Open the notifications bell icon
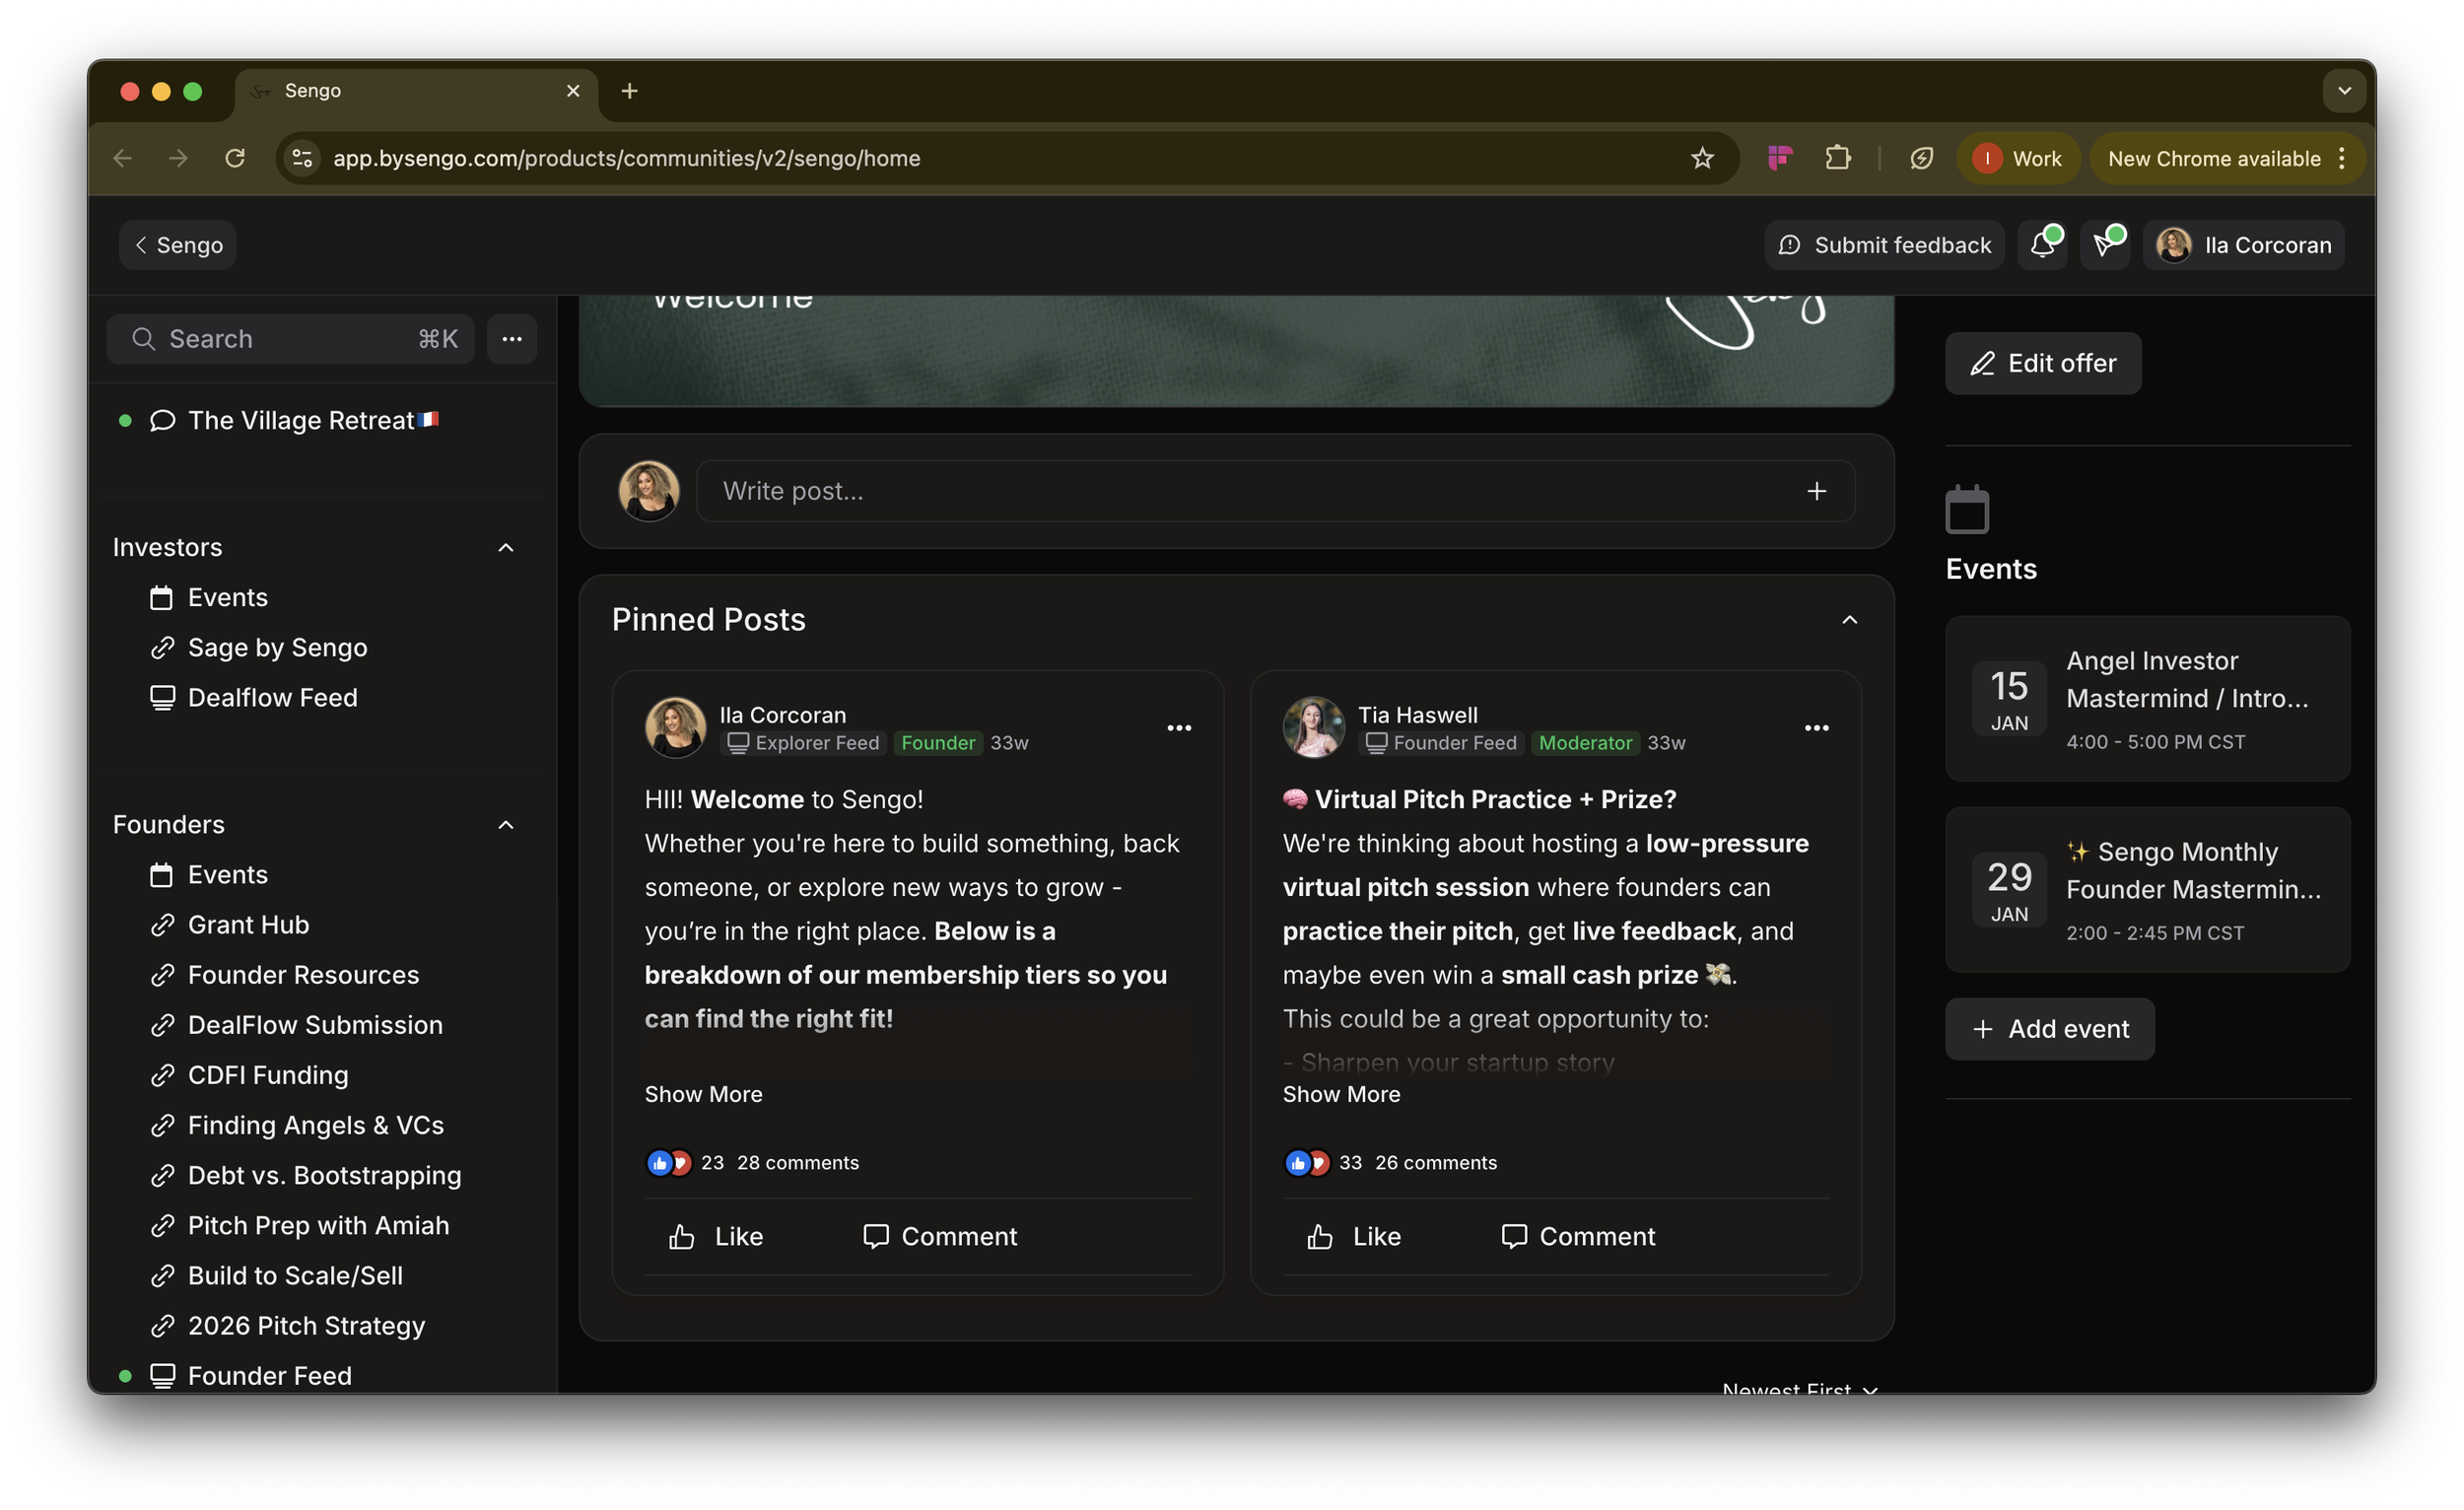The image size is (2464, 1510). pyautogui.click(x=2041, y=245)
